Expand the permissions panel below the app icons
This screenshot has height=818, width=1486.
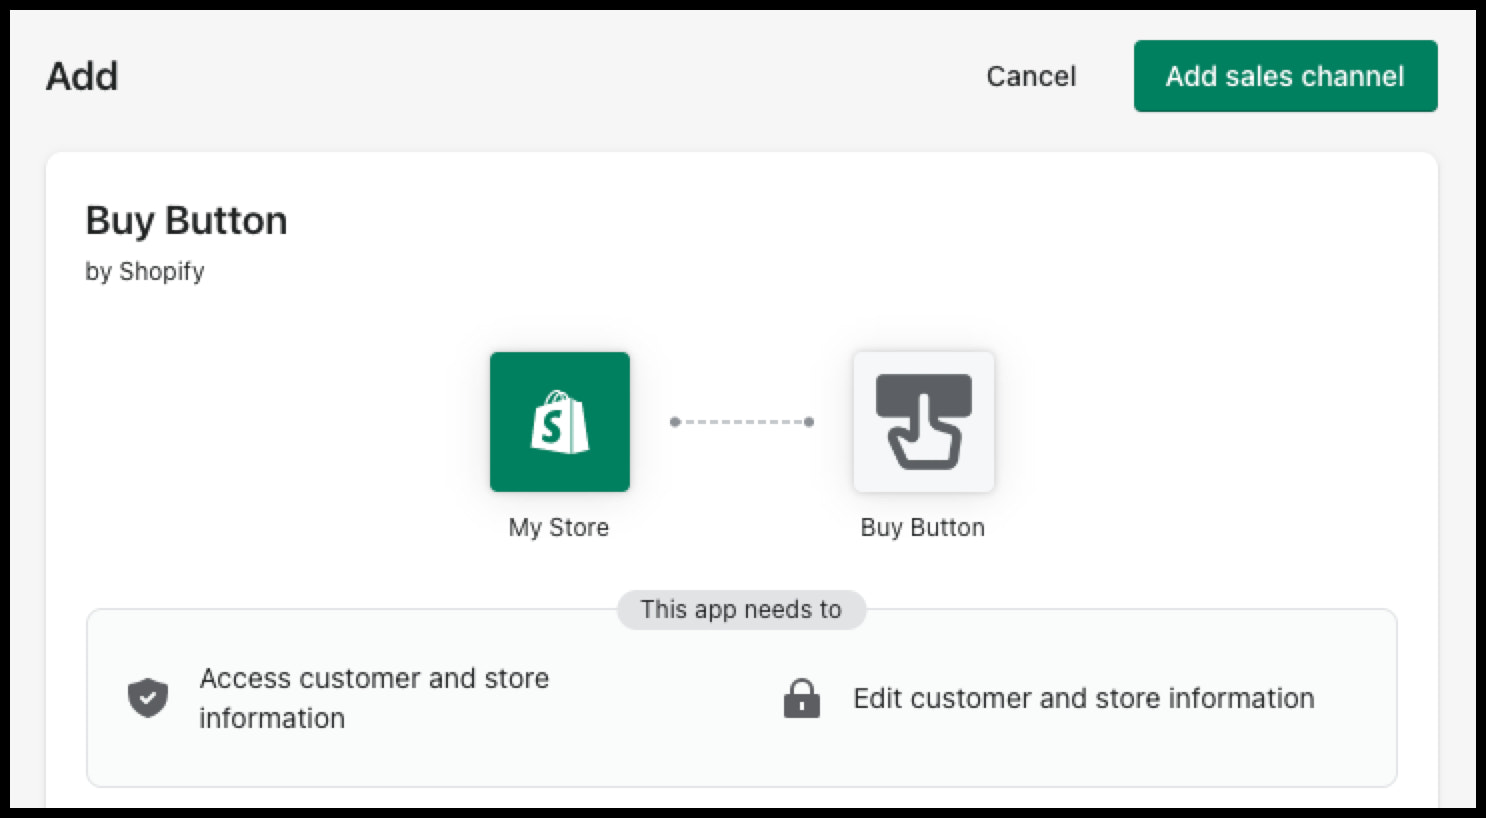click(742, 697)
